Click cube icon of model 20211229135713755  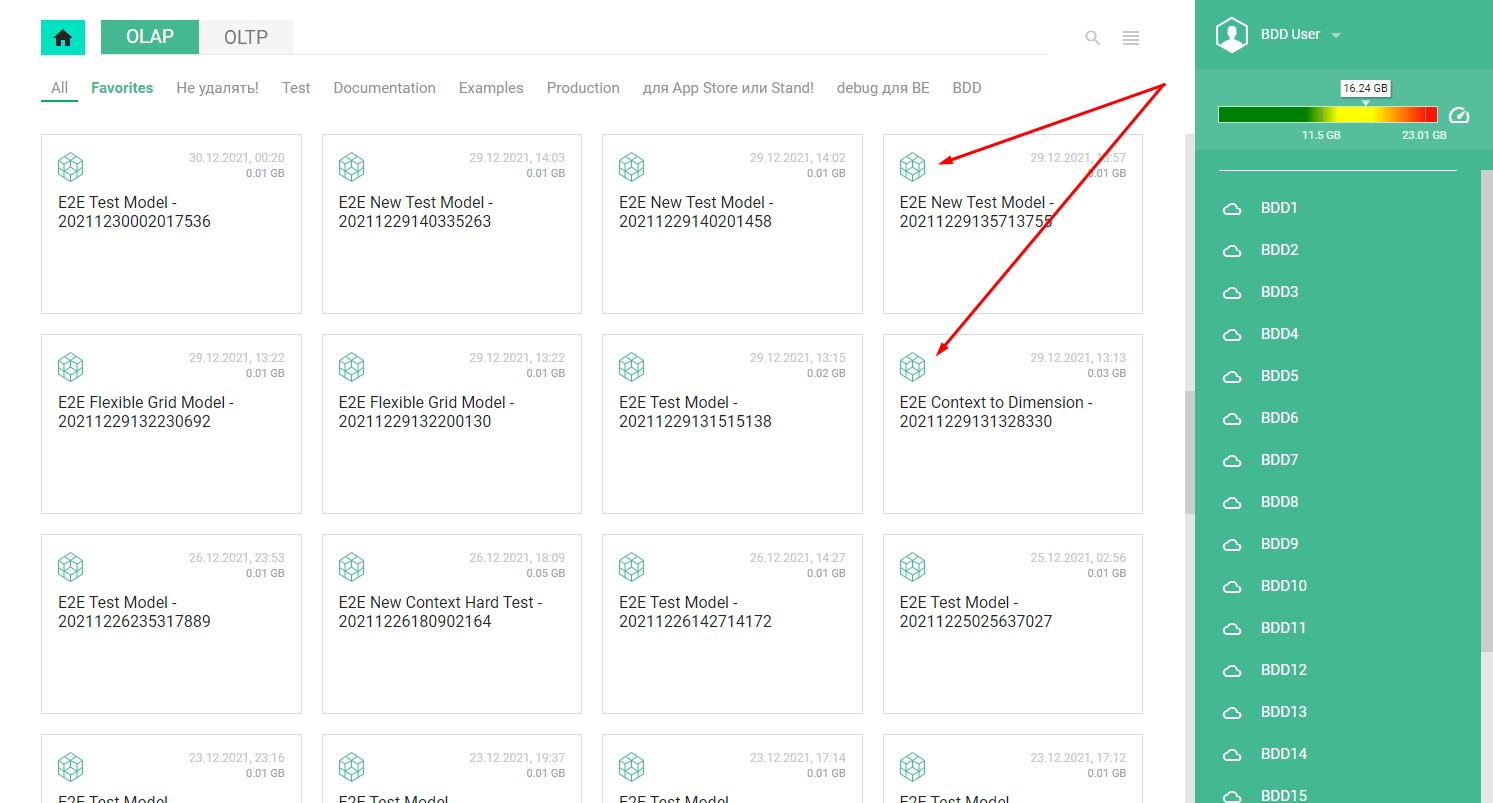912,167
